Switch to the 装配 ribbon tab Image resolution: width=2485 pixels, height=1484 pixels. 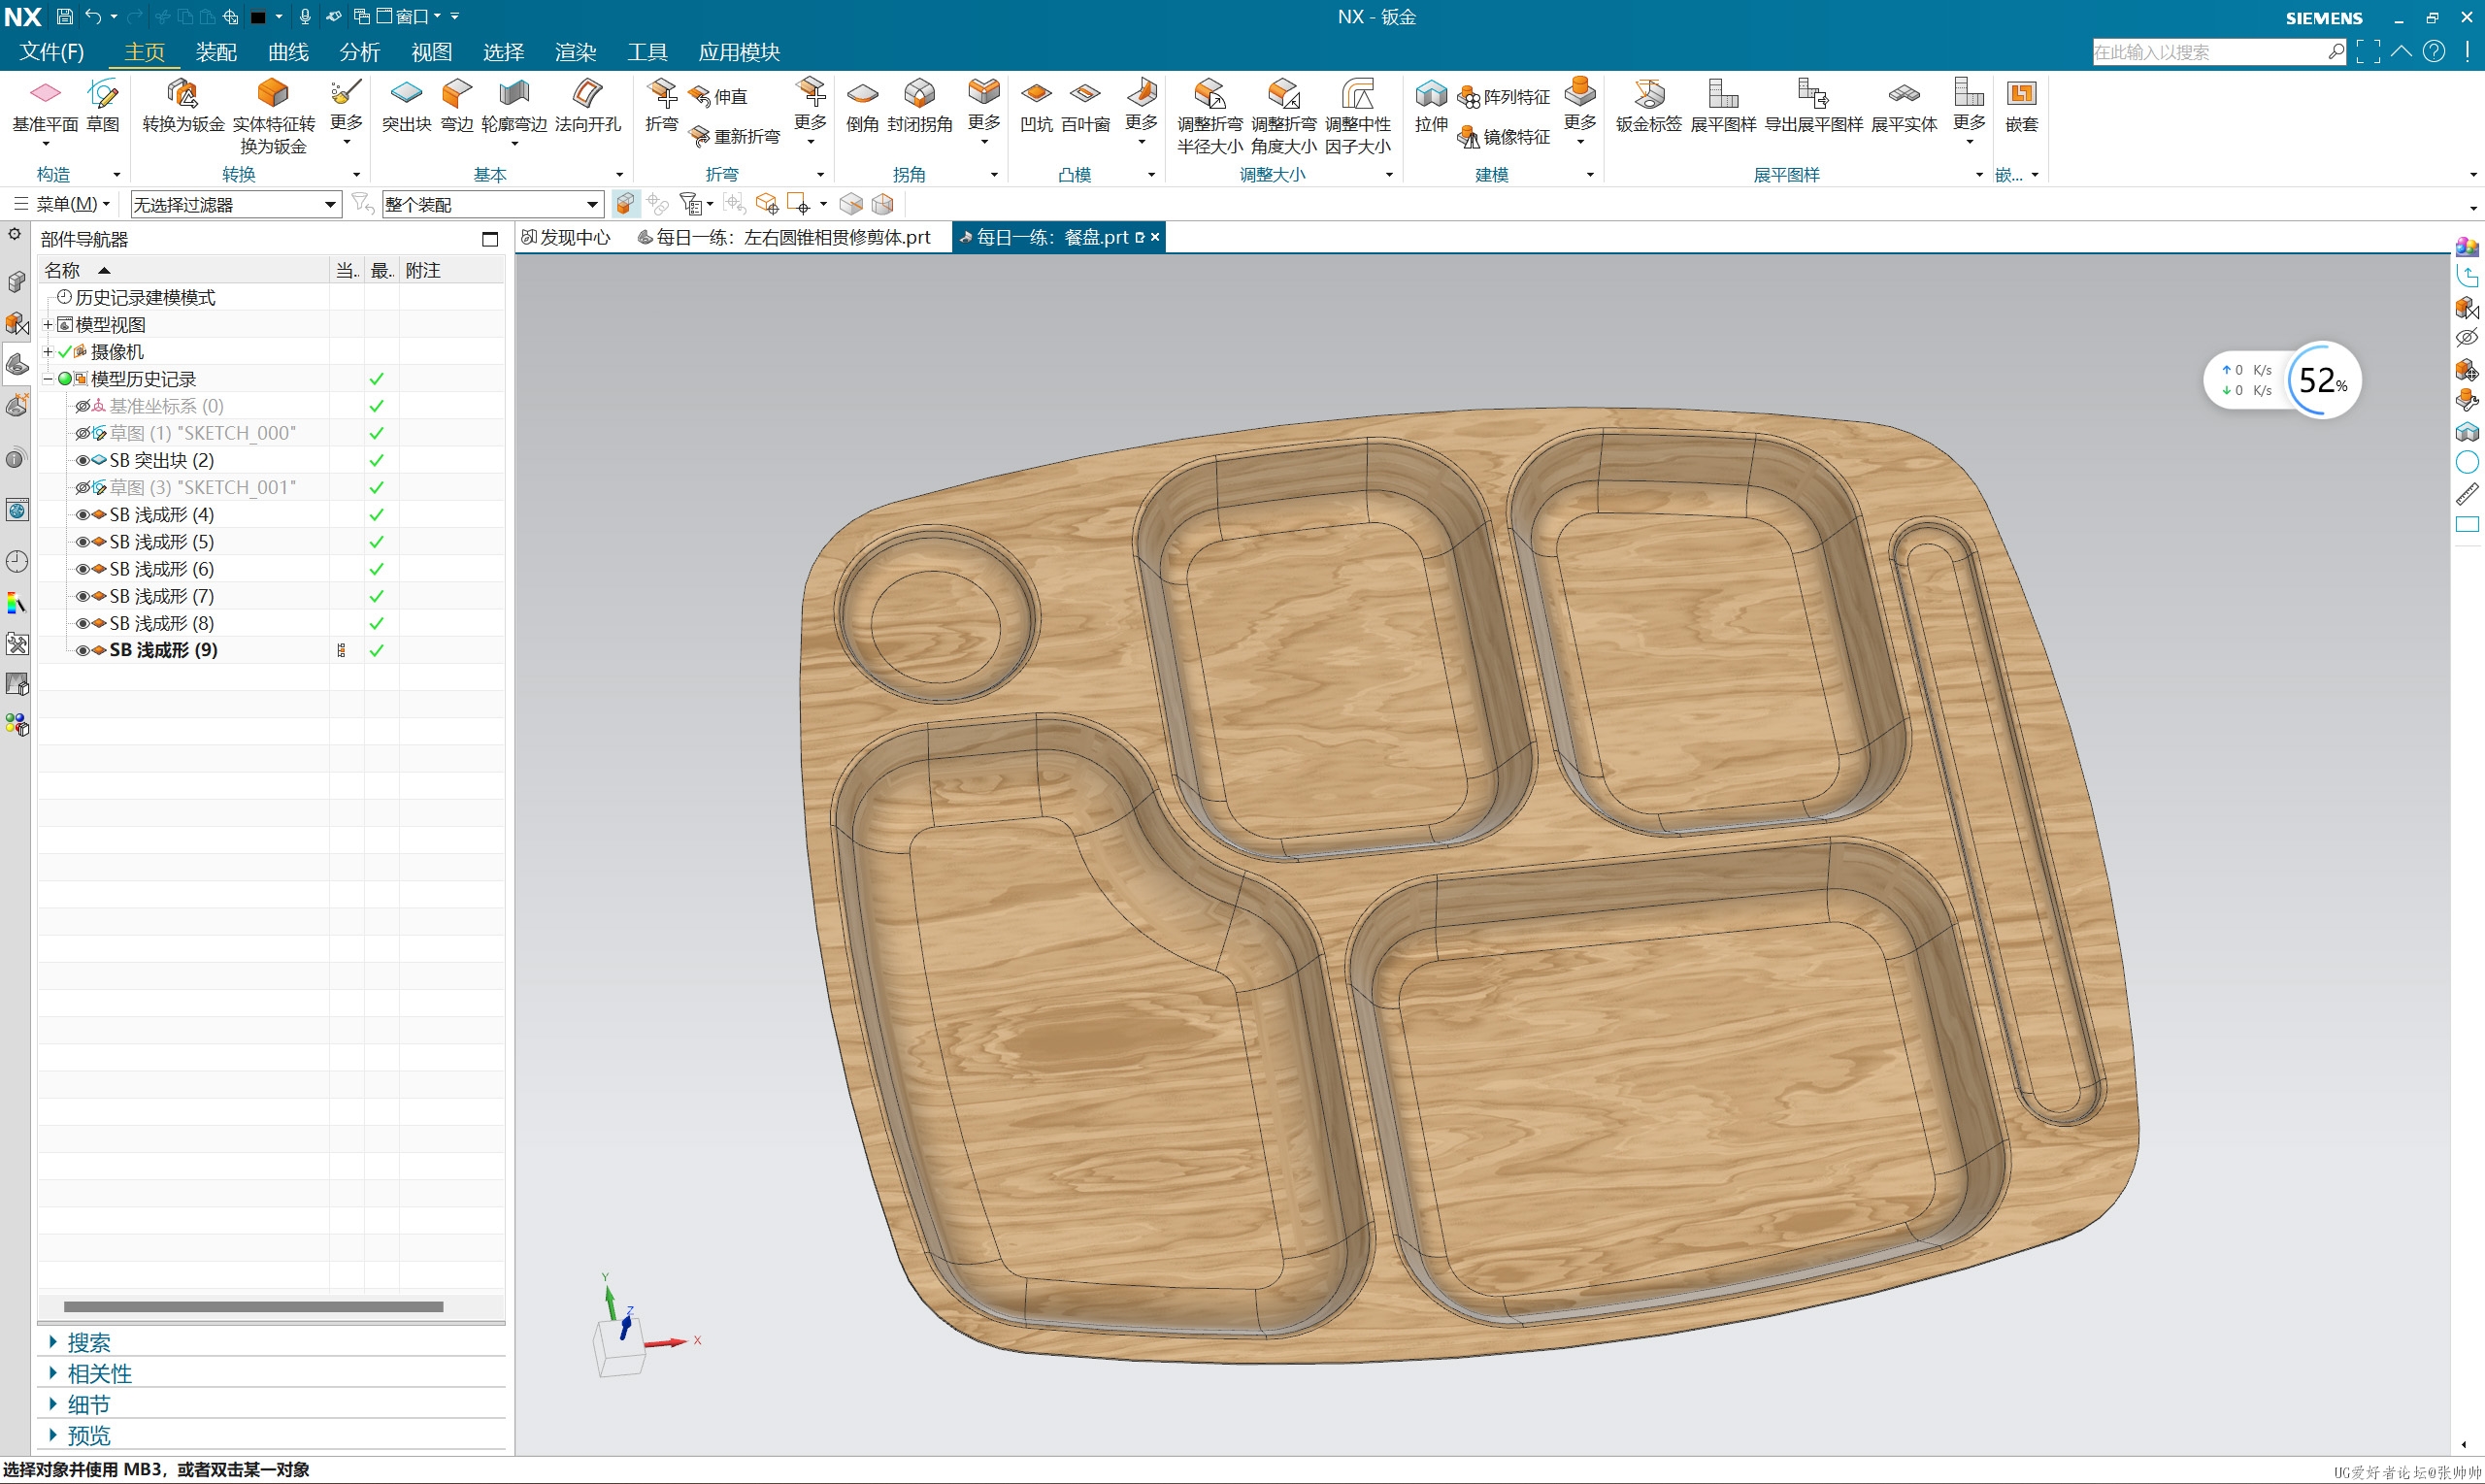[216, 52]
